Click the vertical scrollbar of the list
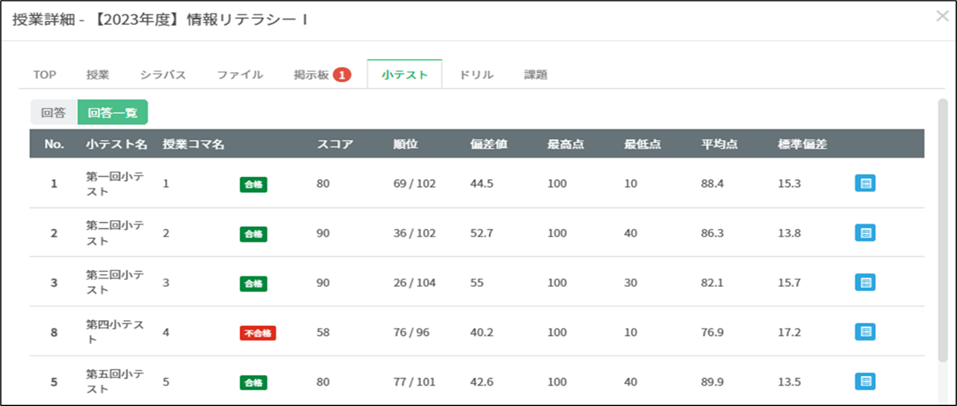The width and height of the screenshot is (957, 406). [942, 230]
